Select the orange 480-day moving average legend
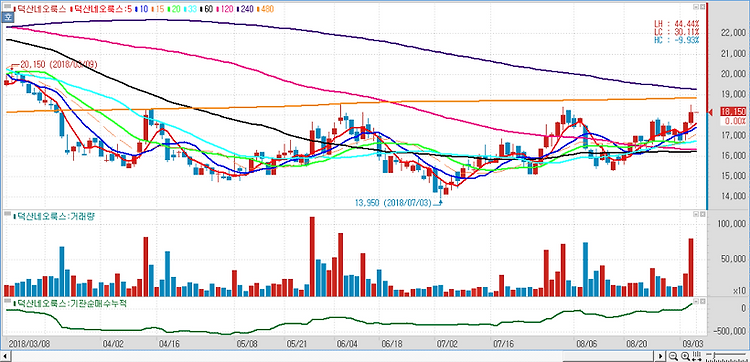Screen dimensions: 750x362 tap(265, 9)
